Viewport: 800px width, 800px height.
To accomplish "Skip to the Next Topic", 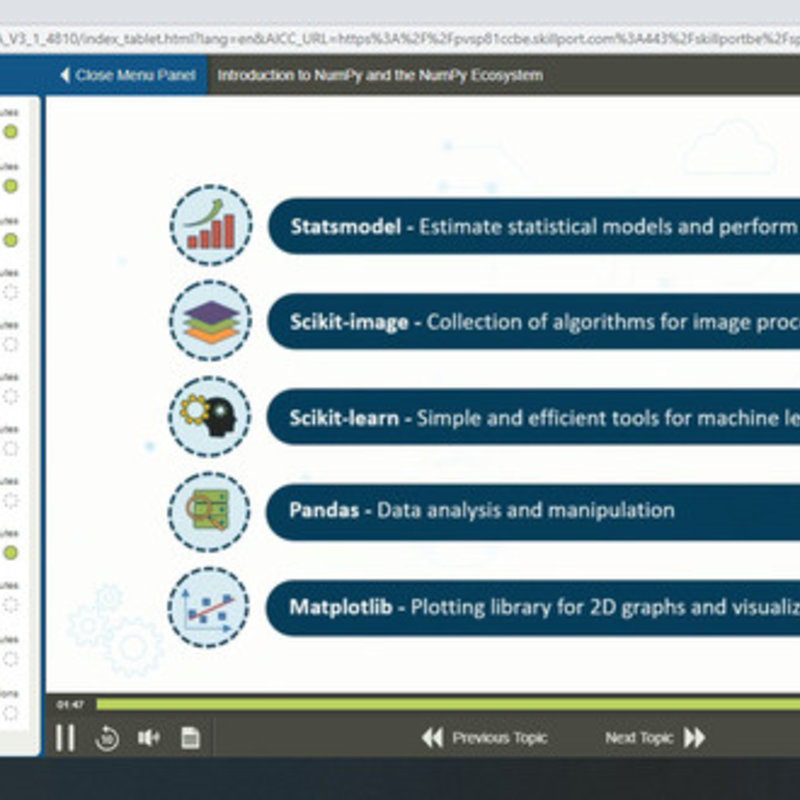I will [x=656, y=738].
